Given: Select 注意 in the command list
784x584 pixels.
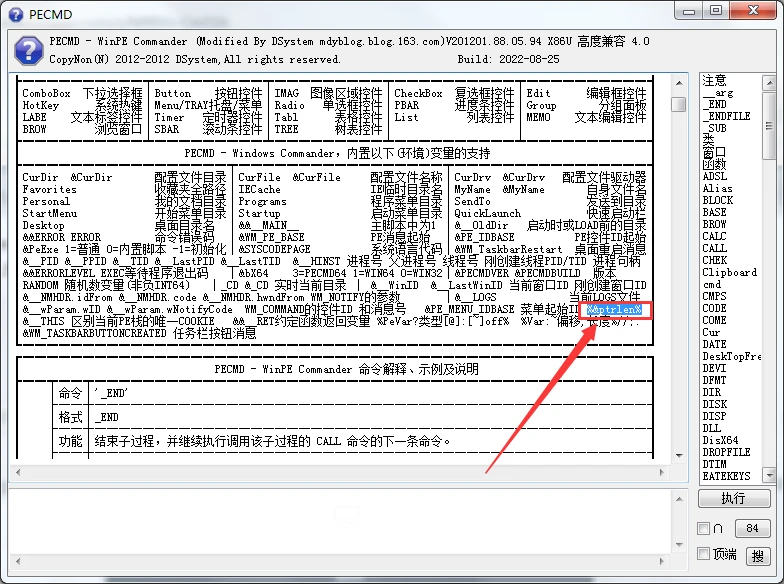Looking at the screenshot, I should click(714, 80).
